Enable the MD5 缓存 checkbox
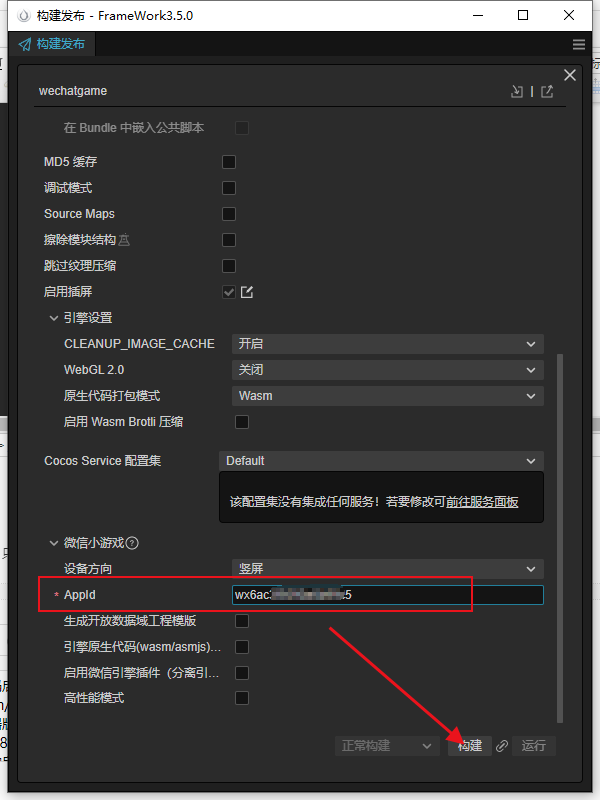The height and width of the screenshot is (800, 600). (229, 162)
